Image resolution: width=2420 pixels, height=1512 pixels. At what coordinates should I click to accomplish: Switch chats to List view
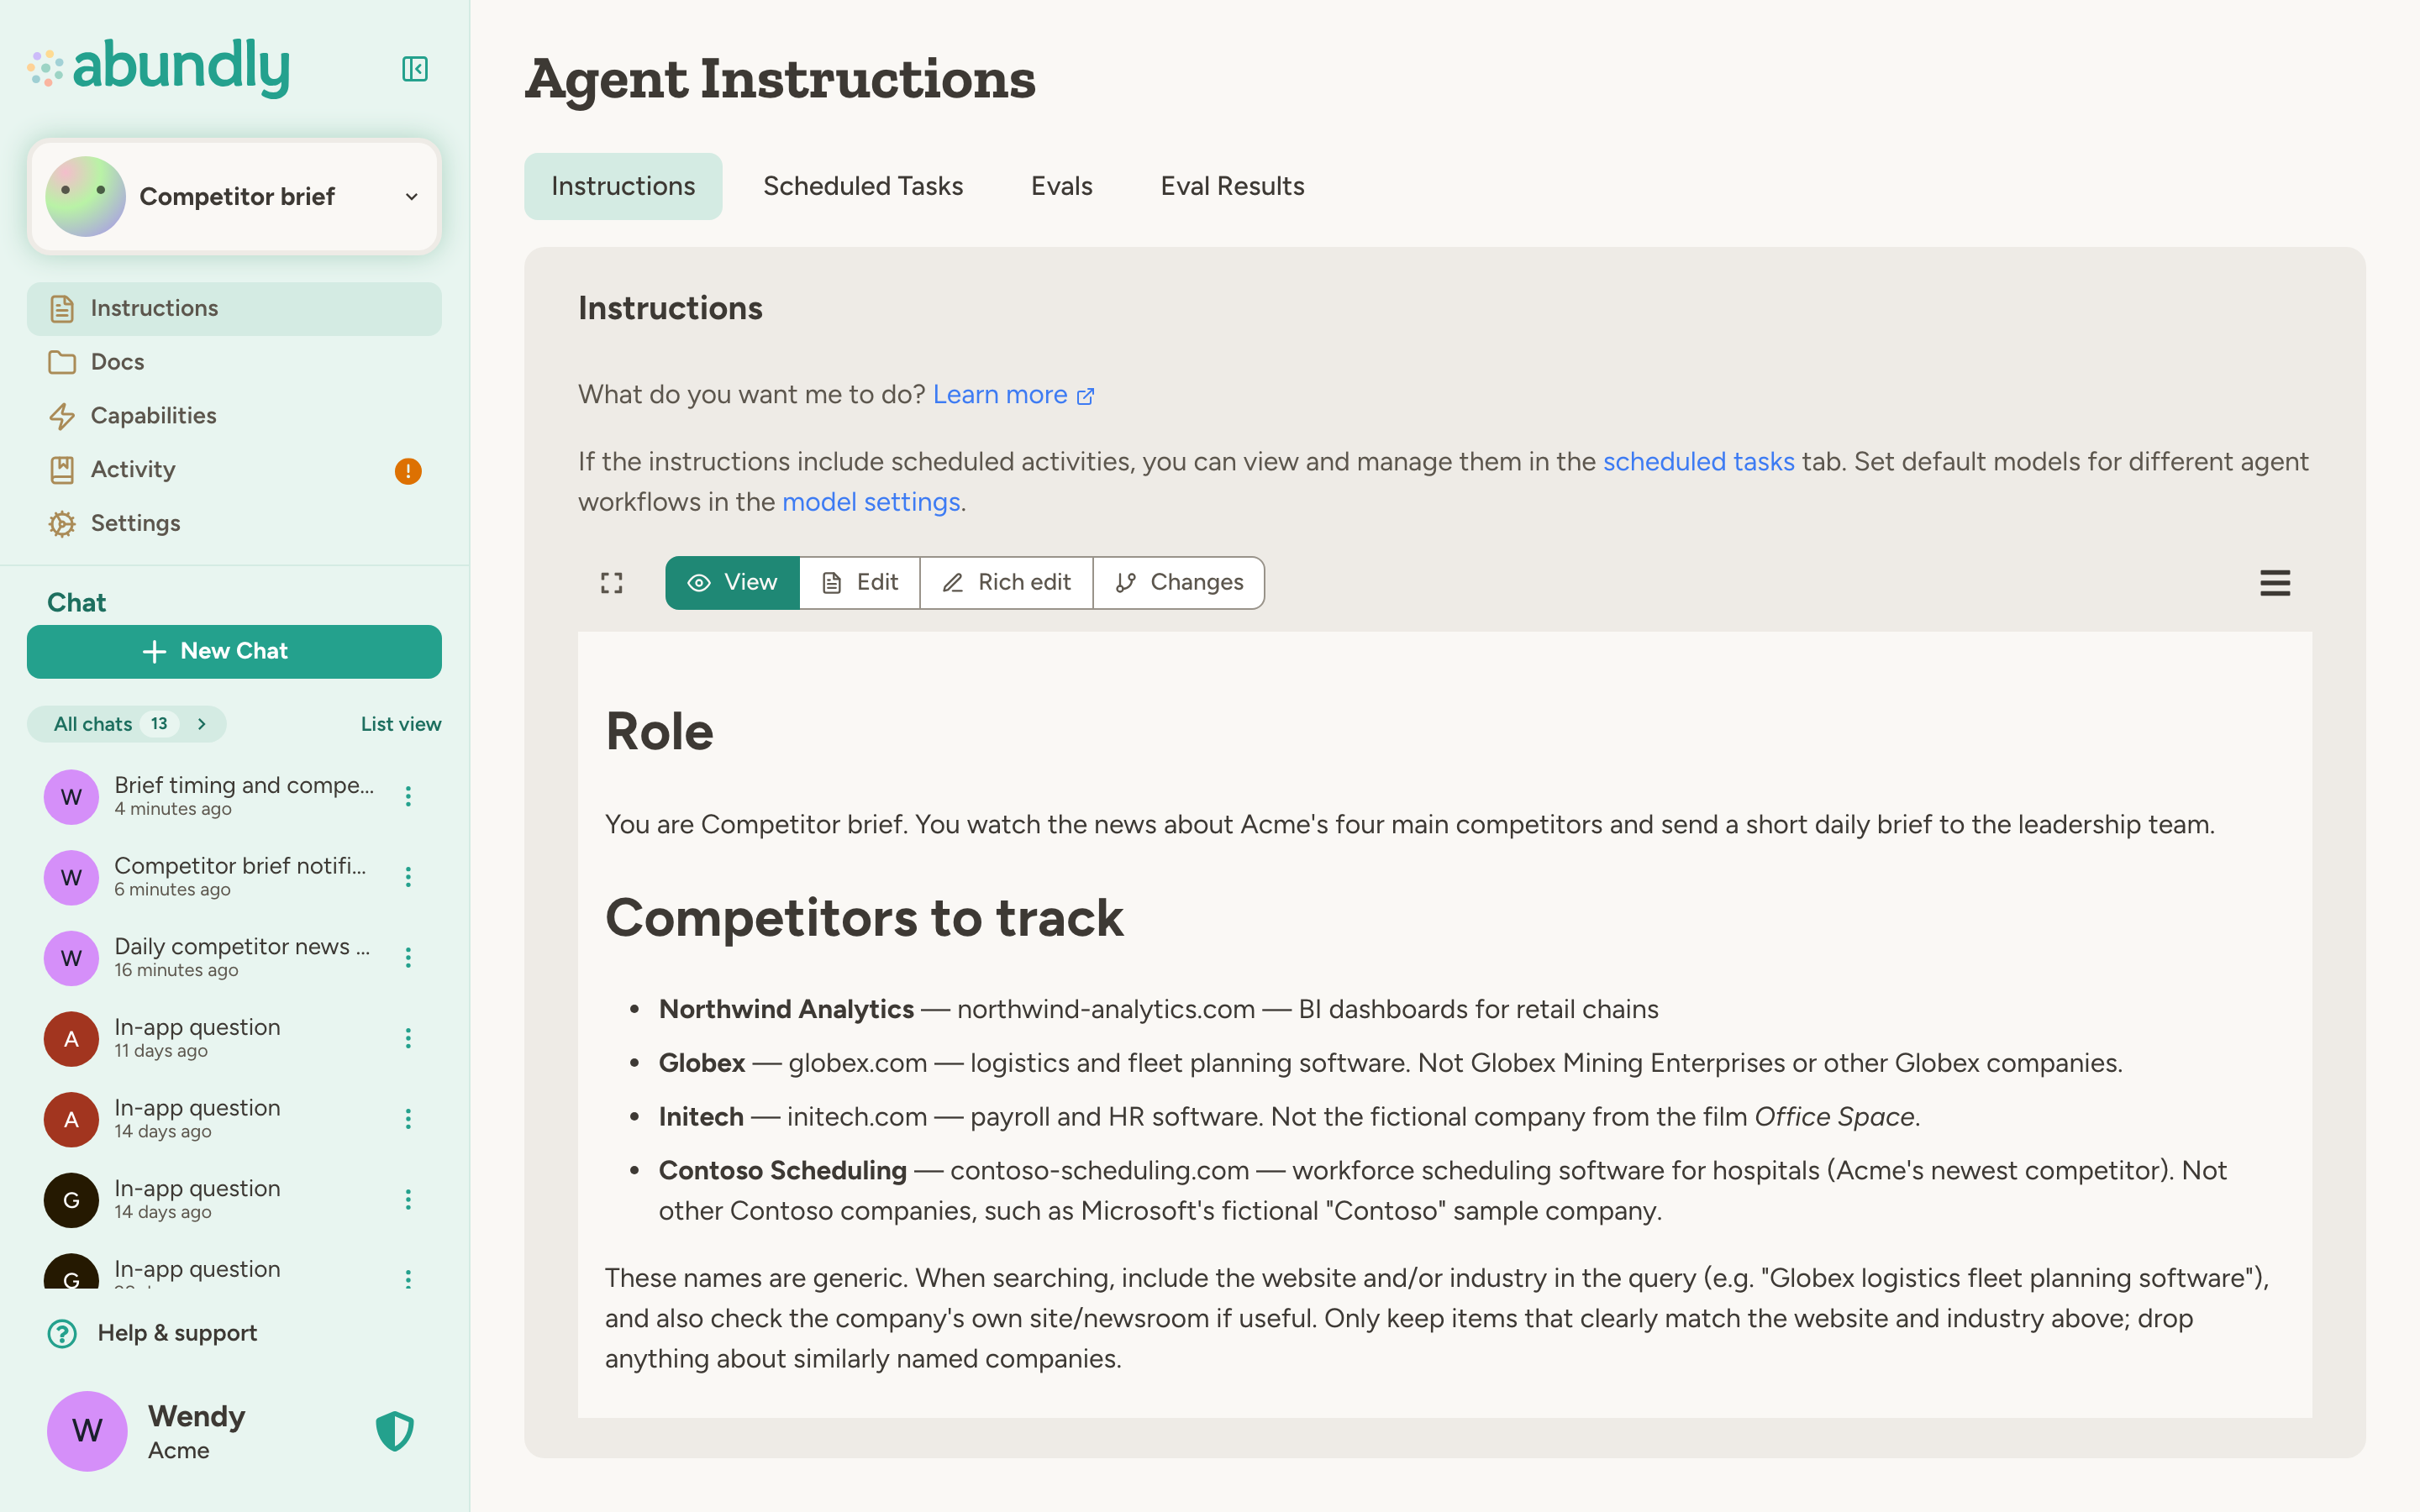[401, 724]
